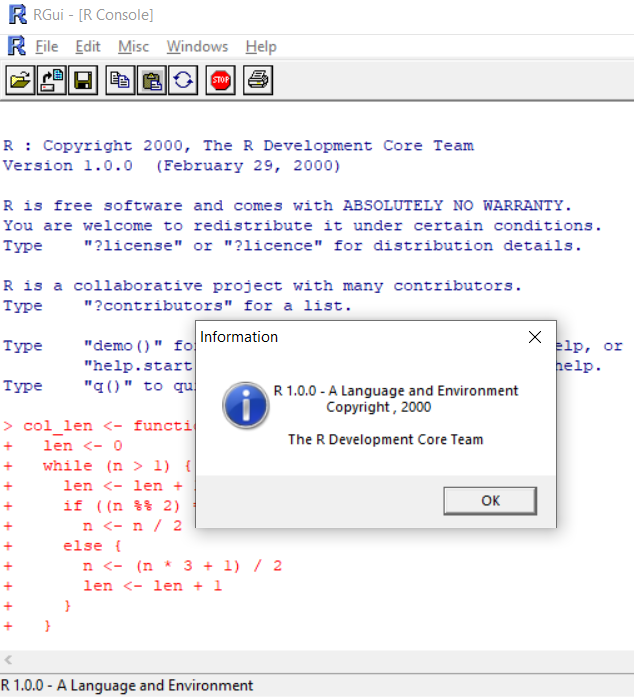This screenshot has height=698, width=634.
Task: Click the Copy toolbar icon
Action: [120, 81]
